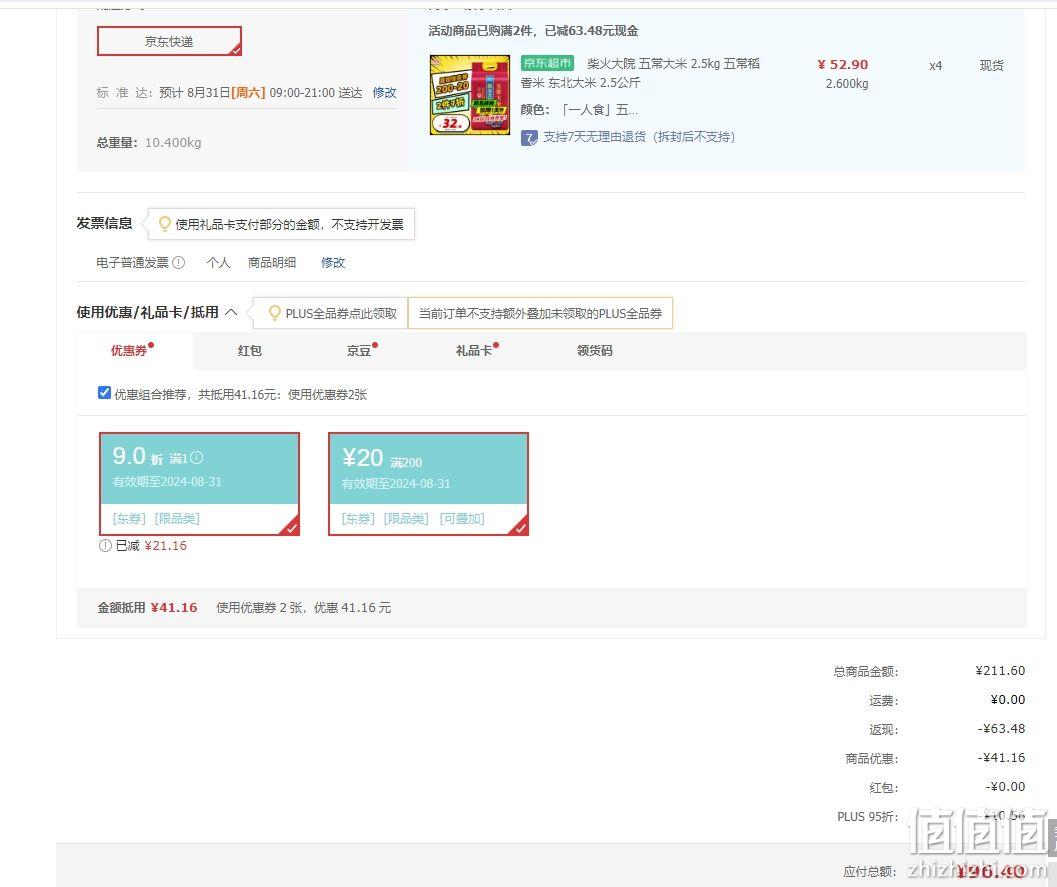Image resolution: width=1057 pixels, height=887 pixels.
Task: Click the 7-day return policy icon
Action: [x=529, y=137]
